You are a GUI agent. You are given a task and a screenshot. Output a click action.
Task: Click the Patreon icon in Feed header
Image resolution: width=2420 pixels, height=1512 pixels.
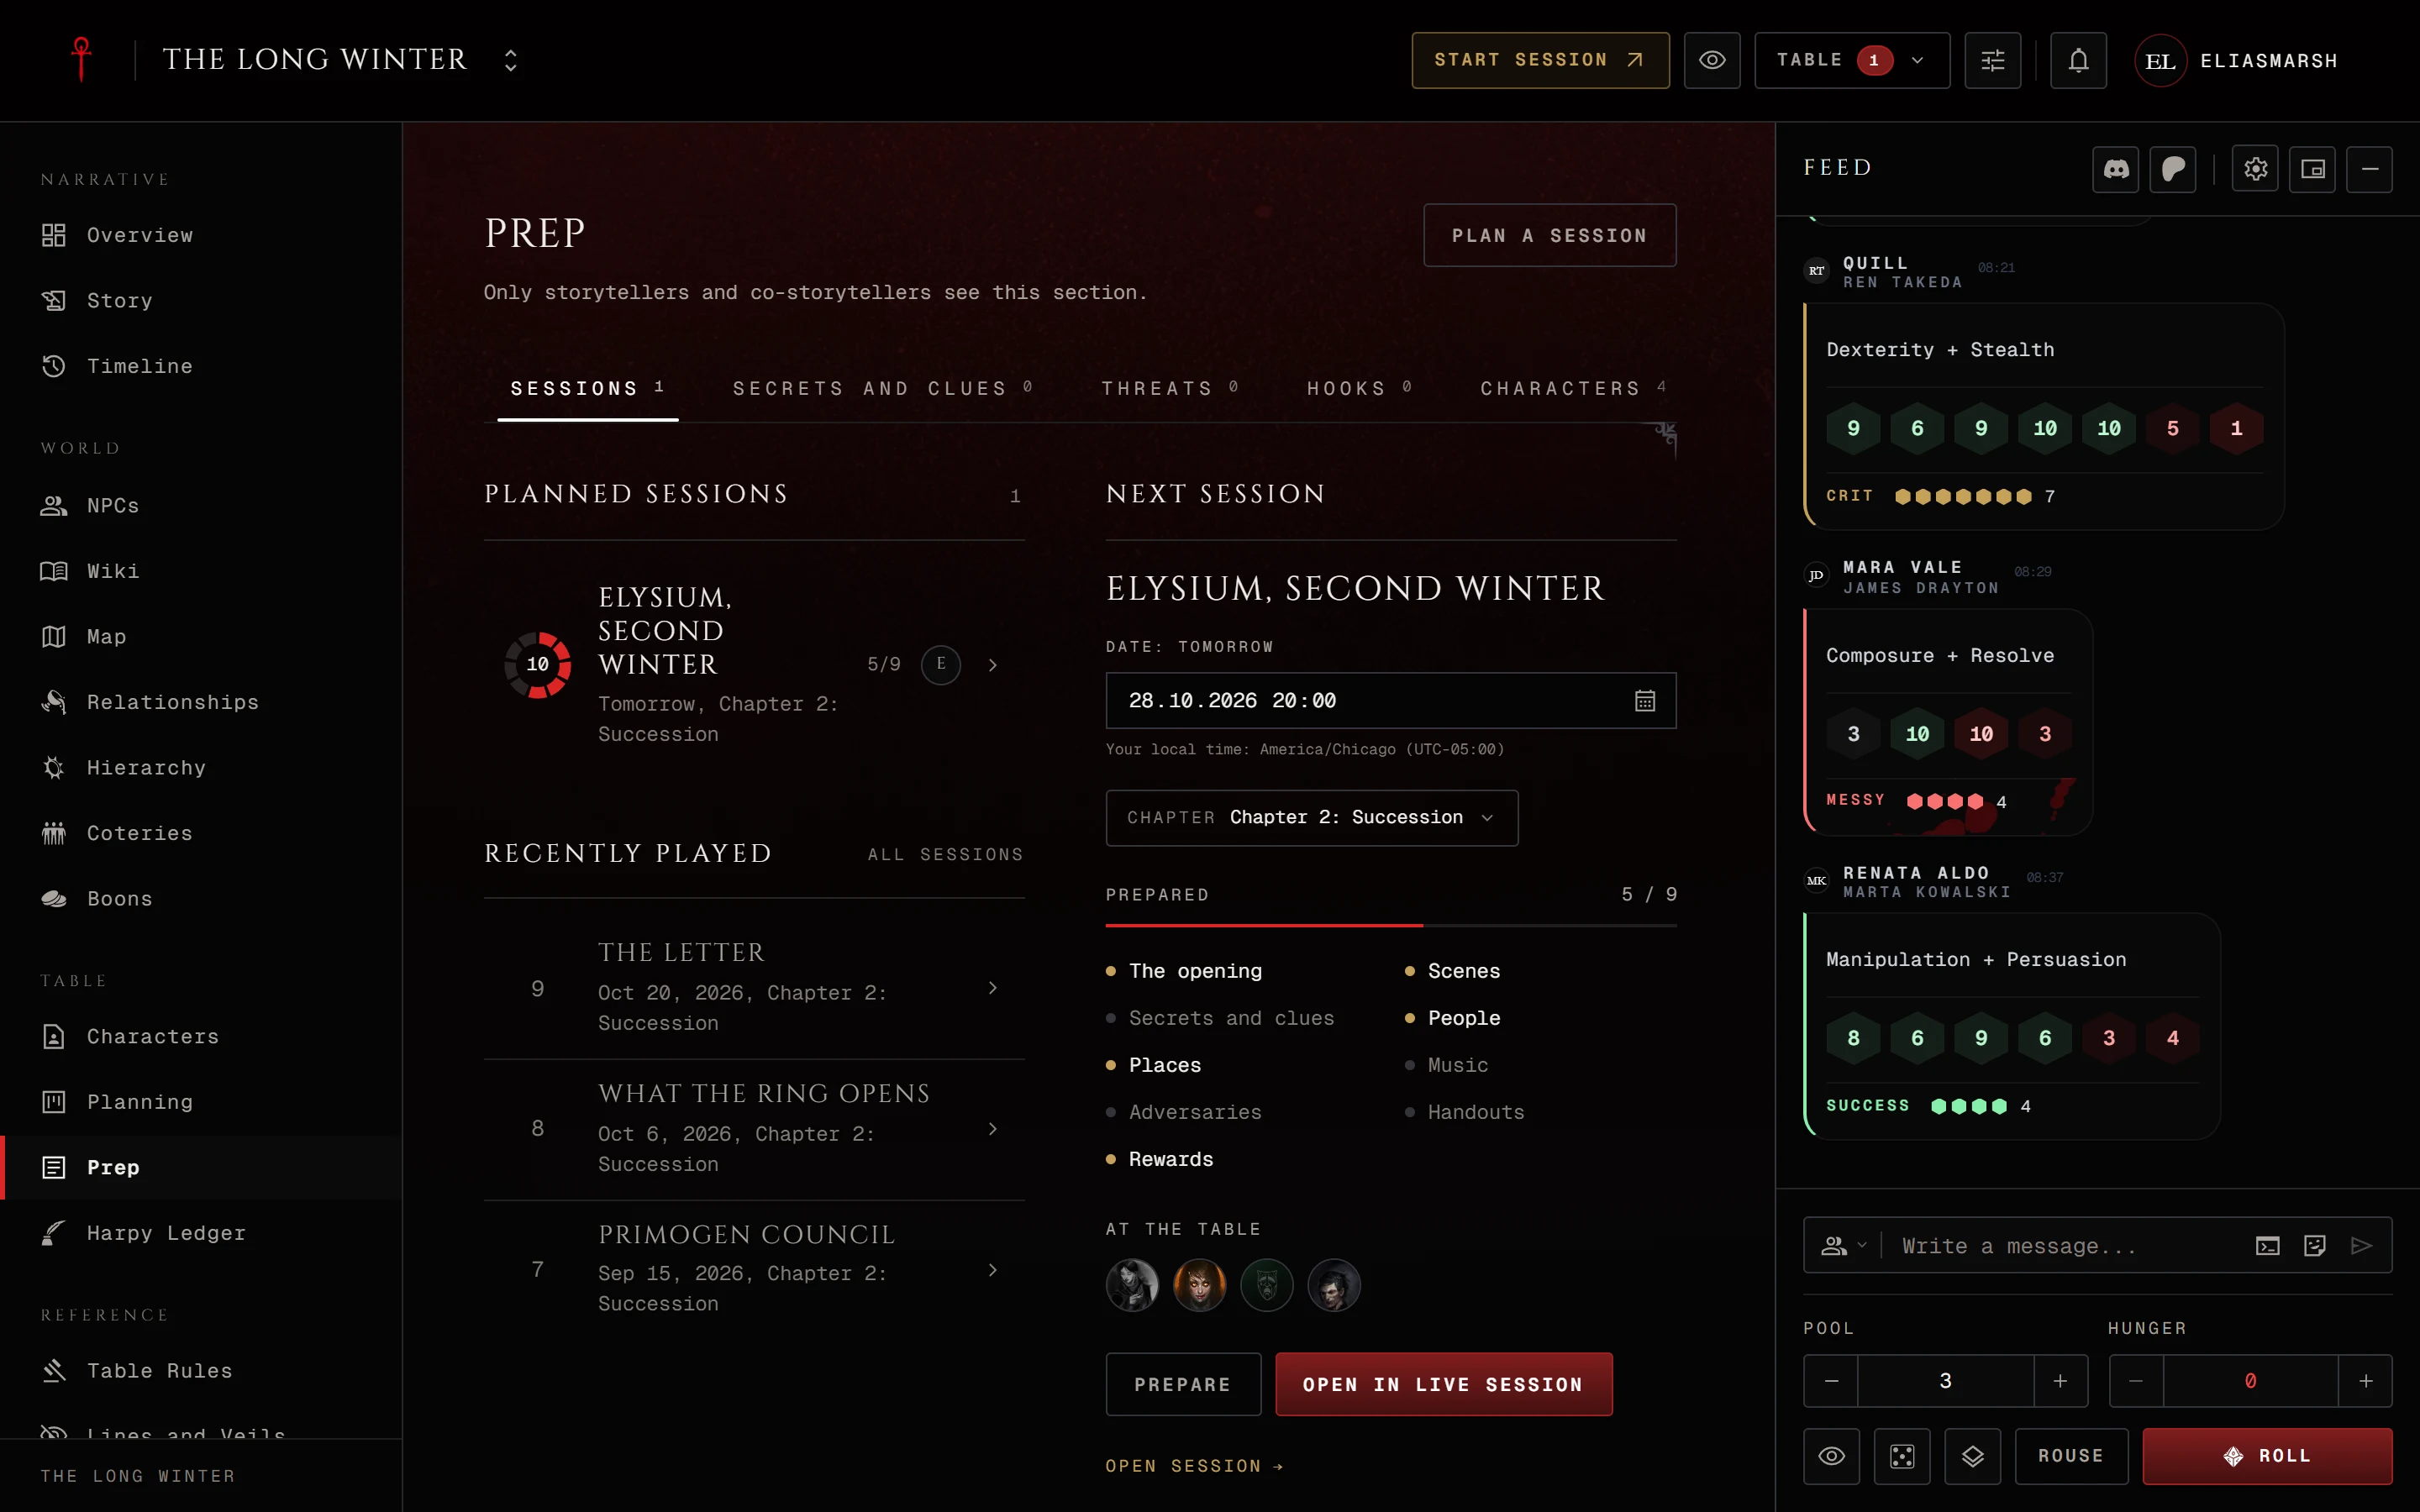click(x=2173, y=169)
